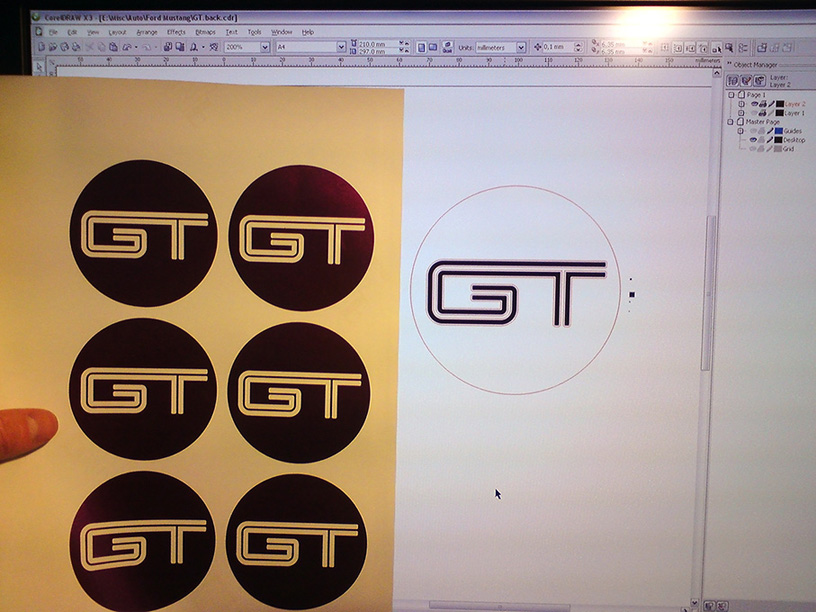Open the Units millimeters dropdown
The height and width of the screenshot is (612, 816).
(x=521, y=47)
